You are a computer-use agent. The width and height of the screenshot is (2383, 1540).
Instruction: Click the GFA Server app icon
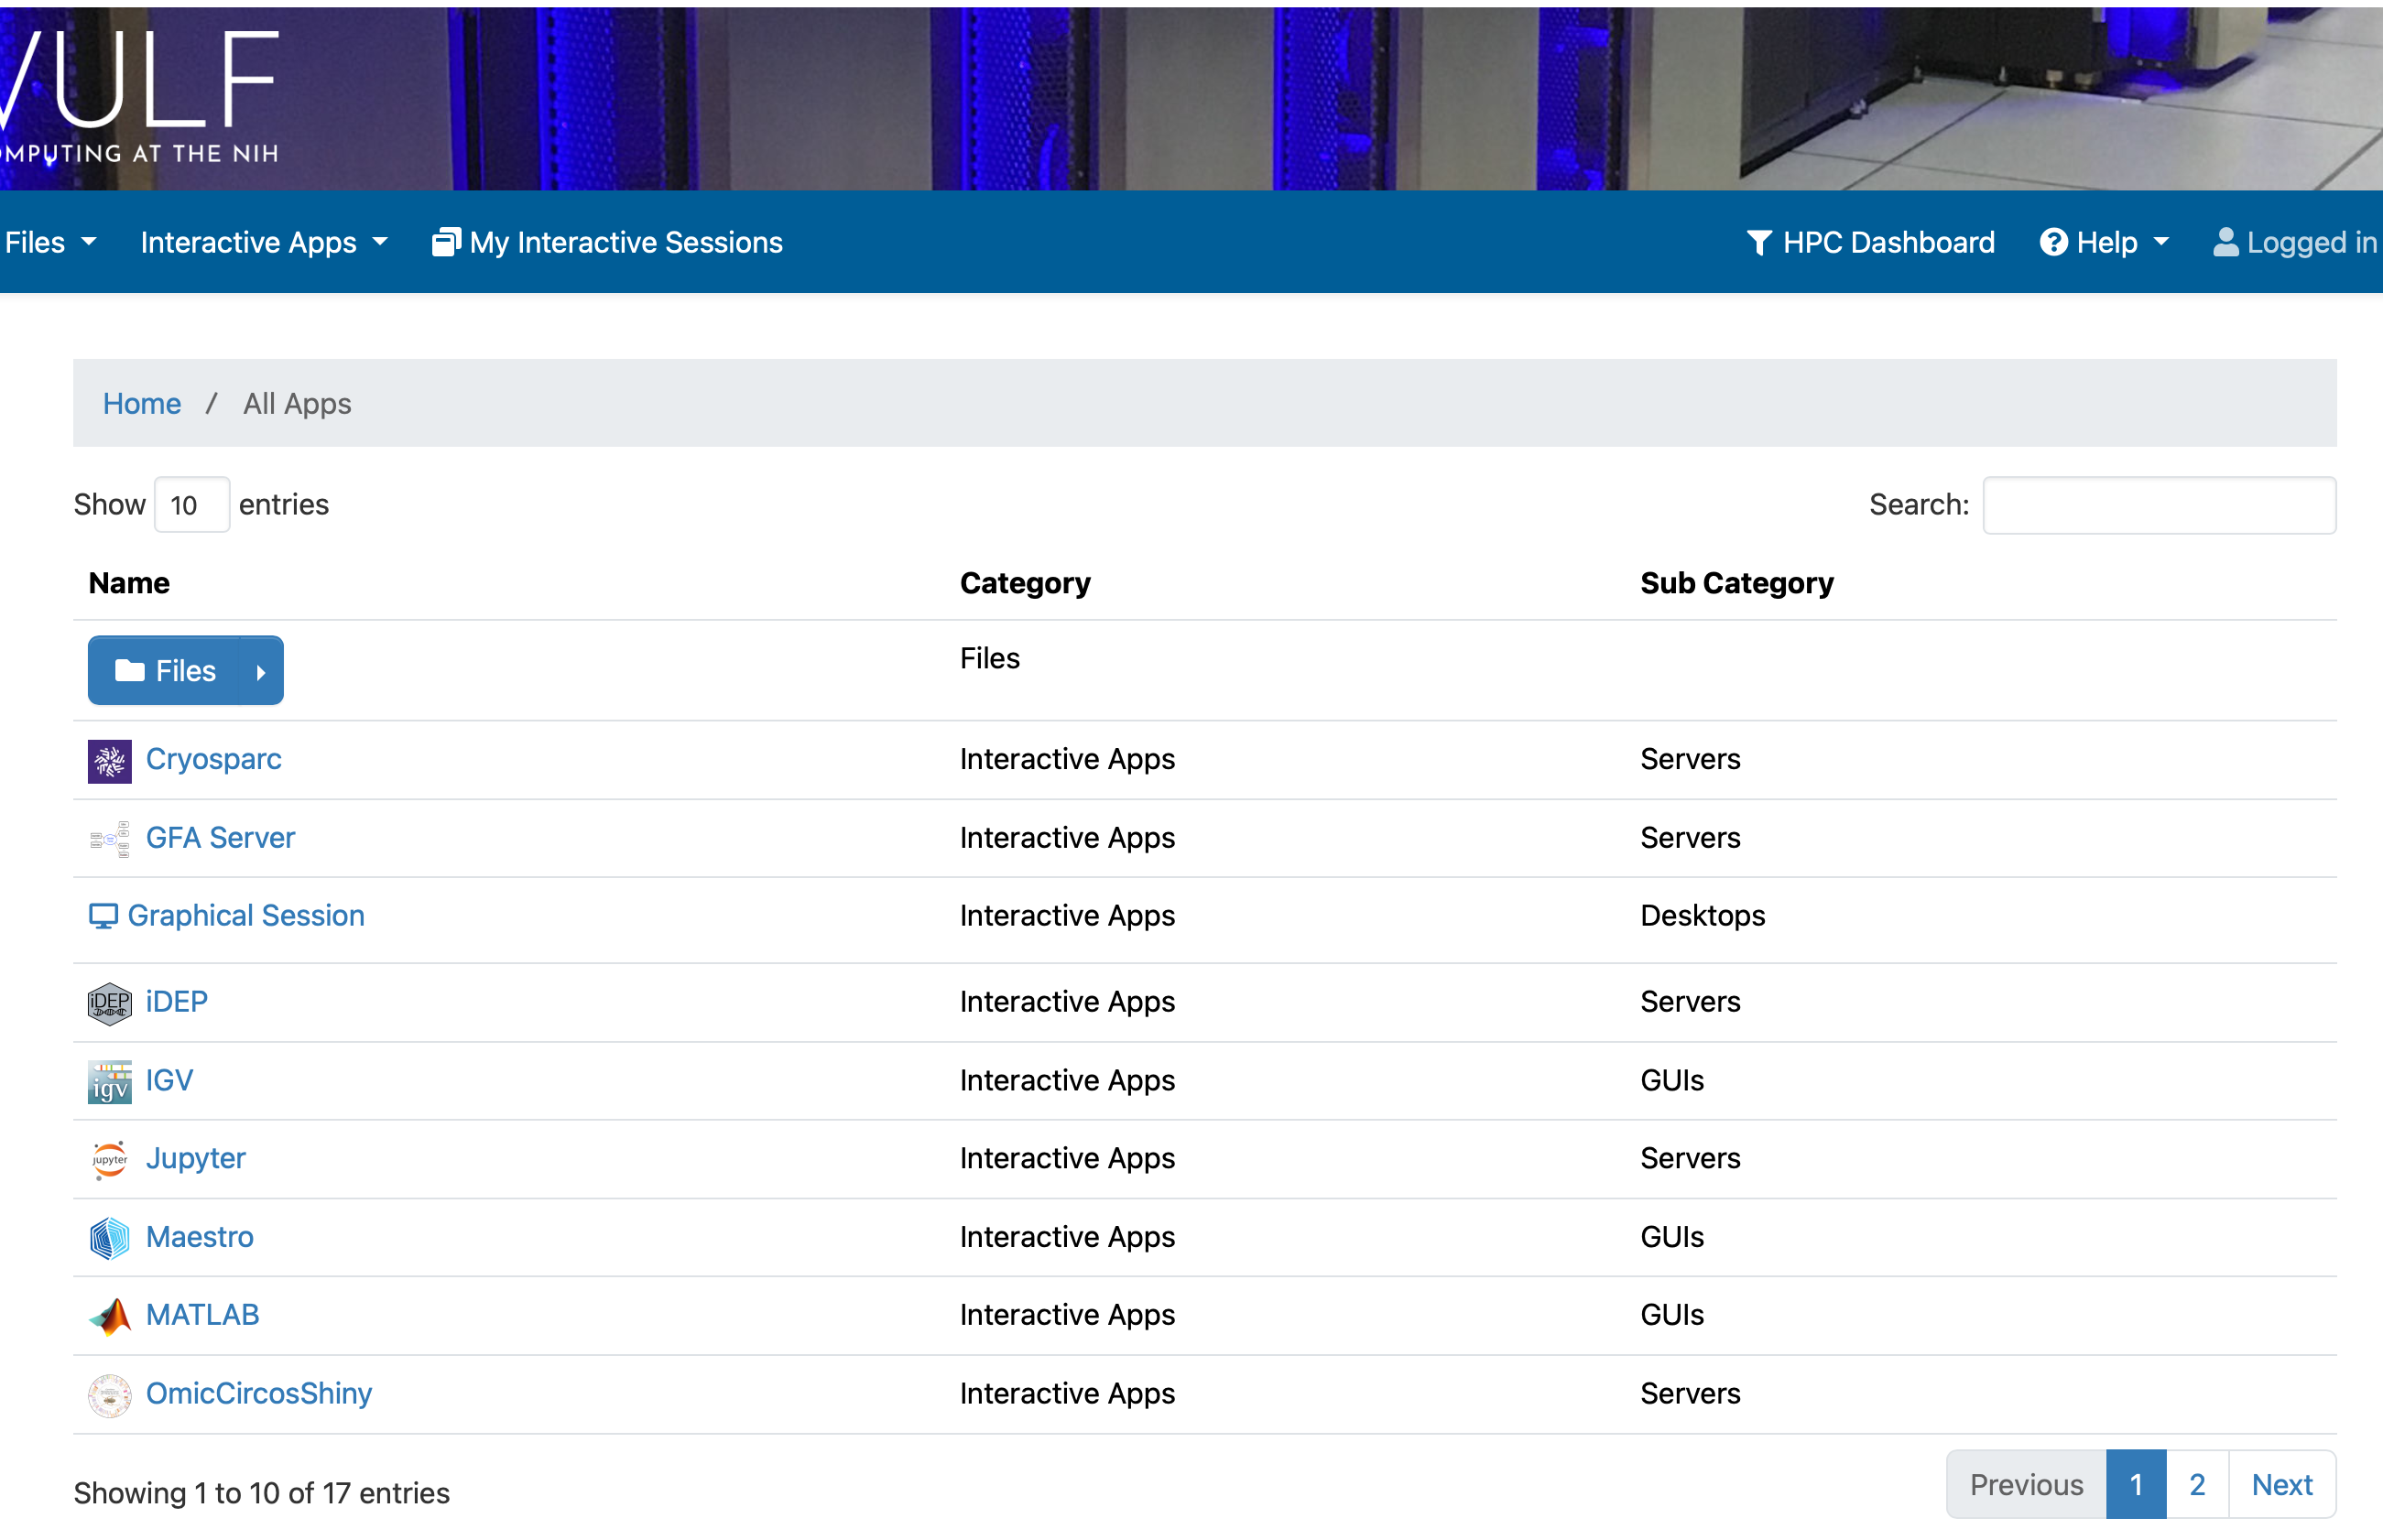tap(109, 839)
